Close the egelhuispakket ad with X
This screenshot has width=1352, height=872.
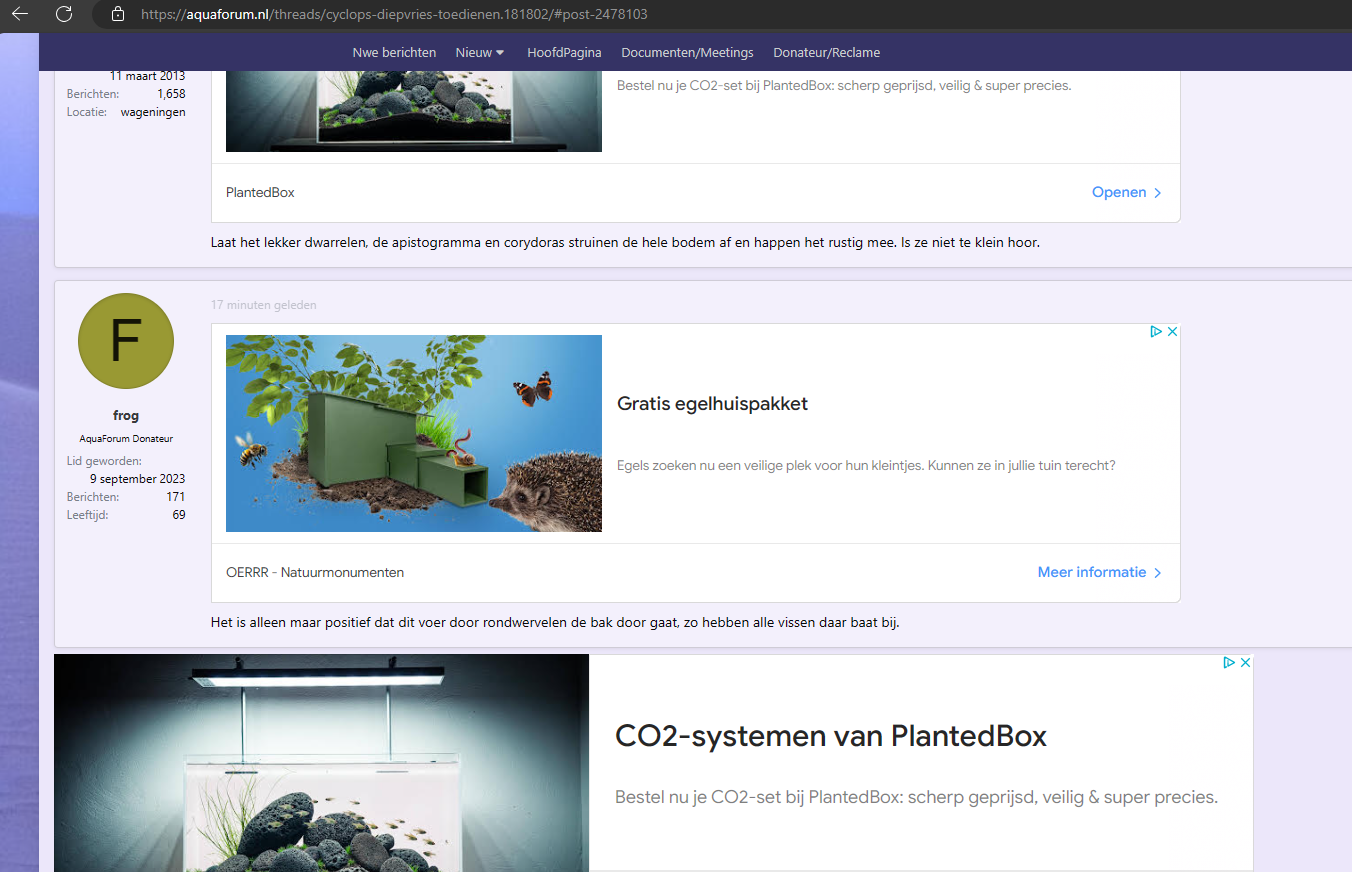1173,332
